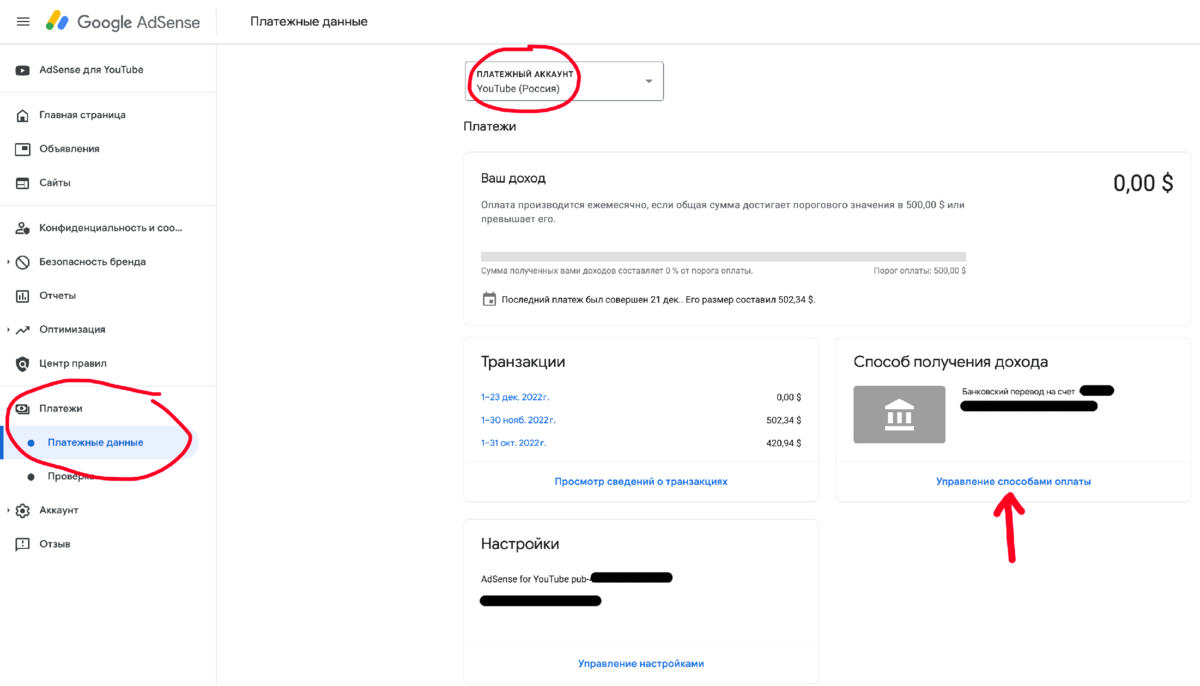Click the payment threshold progress bar
Viewport: 1200px width, 686px height.
[723, 256]
